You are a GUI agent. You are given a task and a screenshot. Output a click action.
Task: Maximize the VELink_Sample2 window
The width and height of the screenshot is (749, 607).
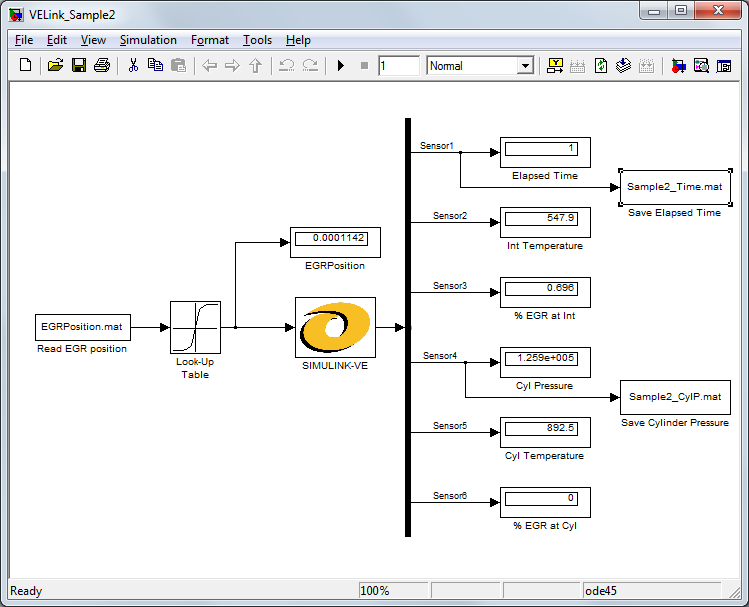point(681,11)
